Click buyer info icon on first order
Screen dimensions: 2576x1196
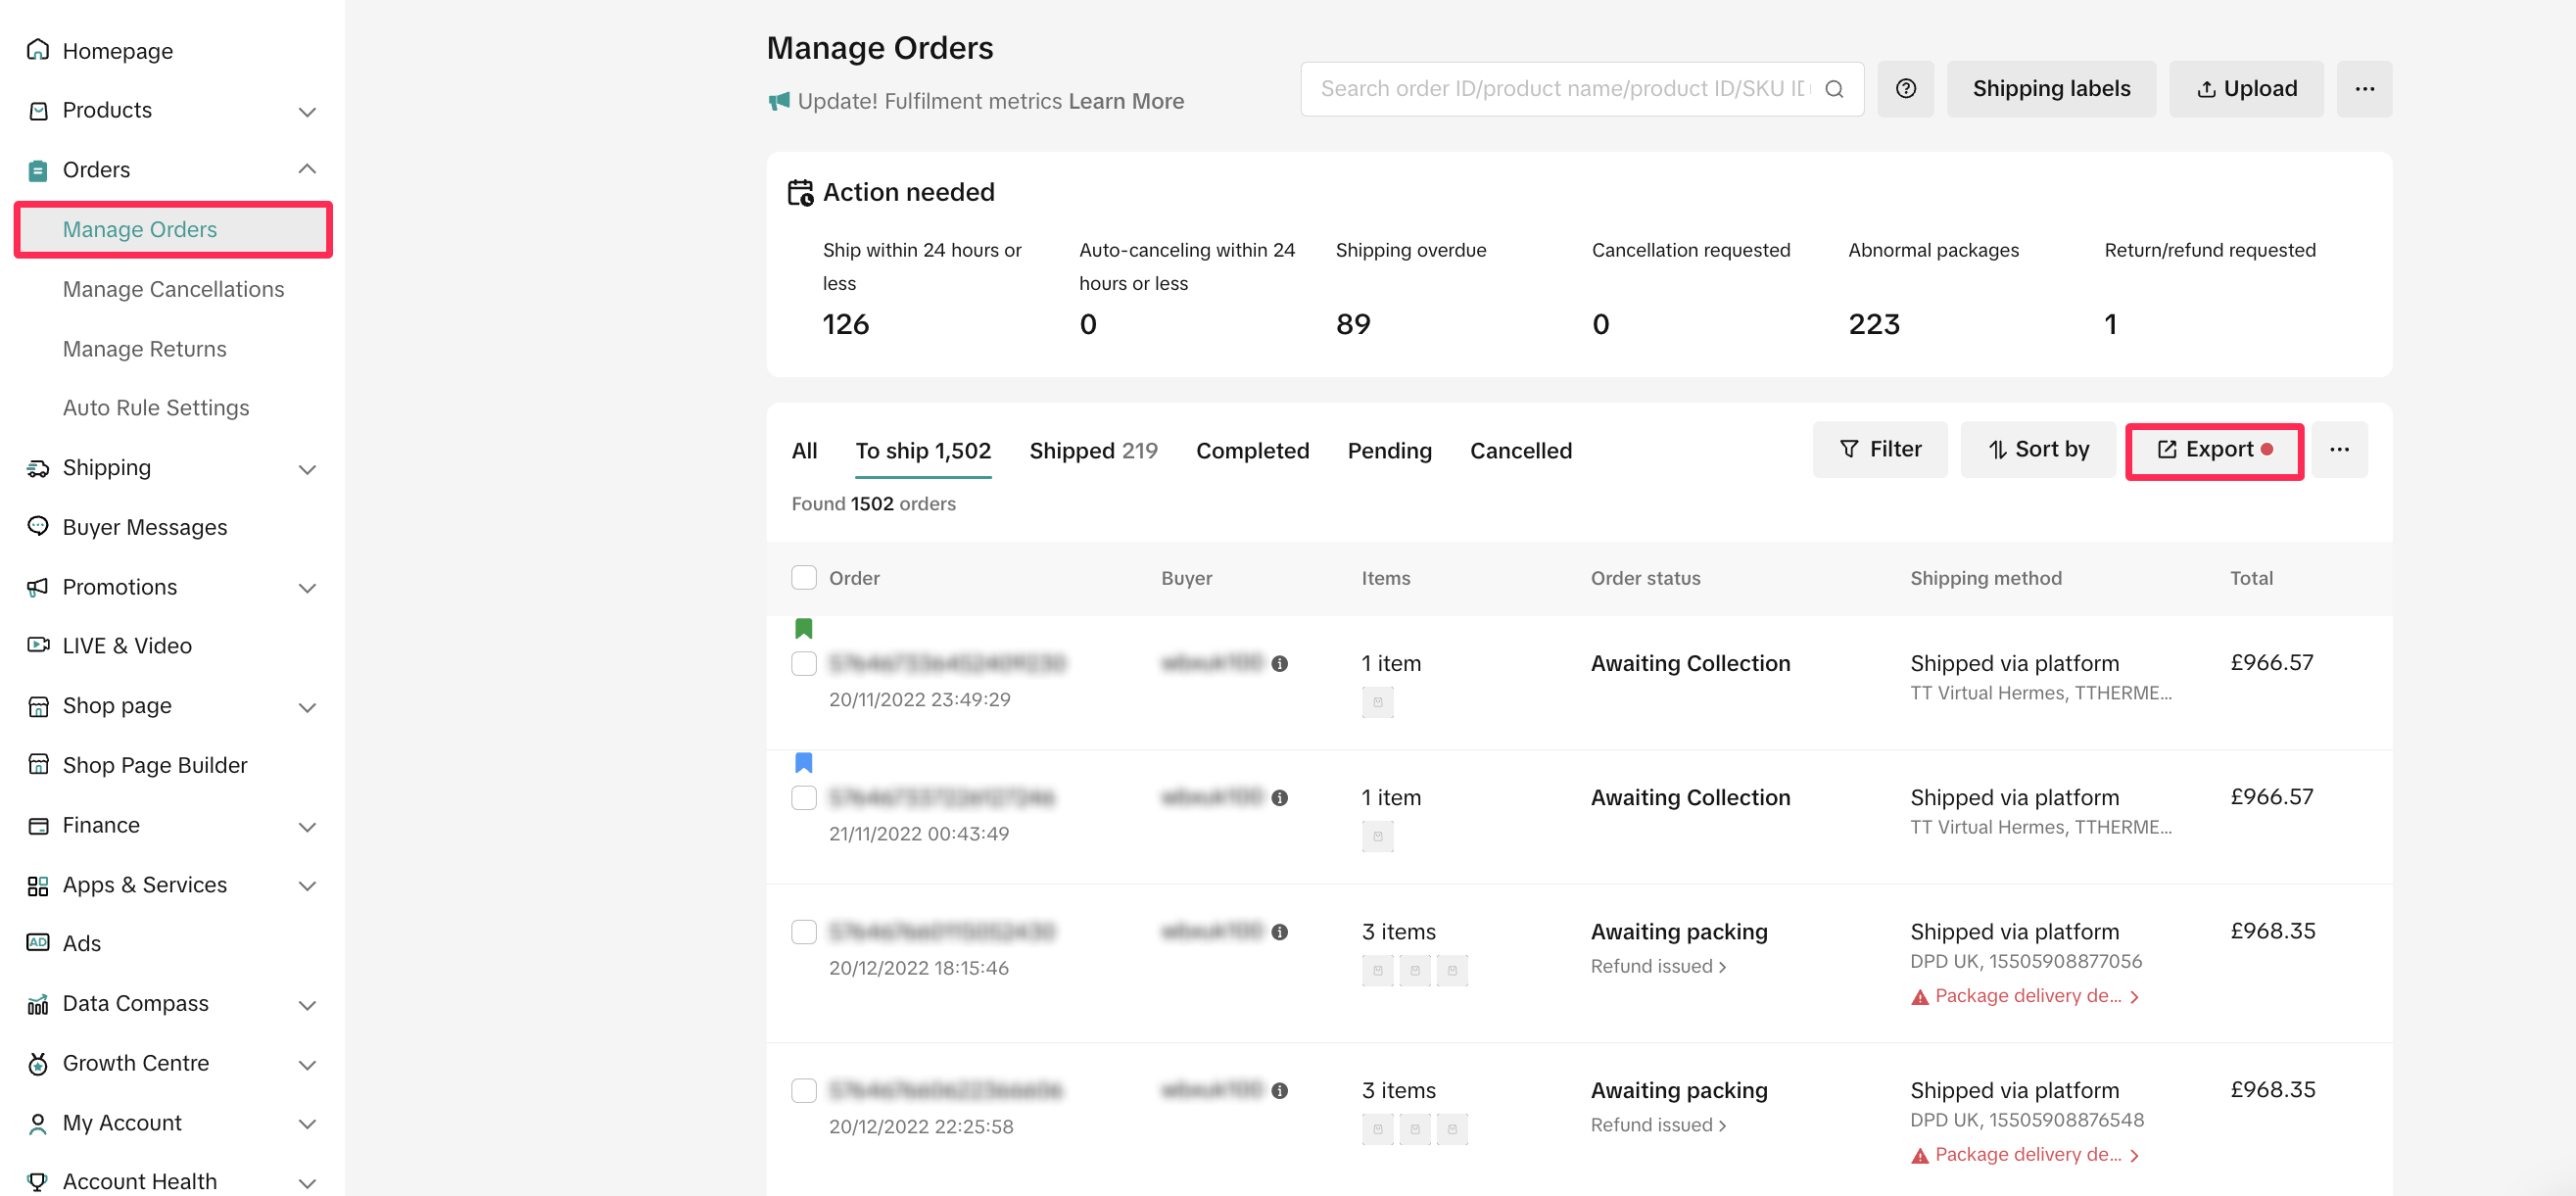point(1279,663)
